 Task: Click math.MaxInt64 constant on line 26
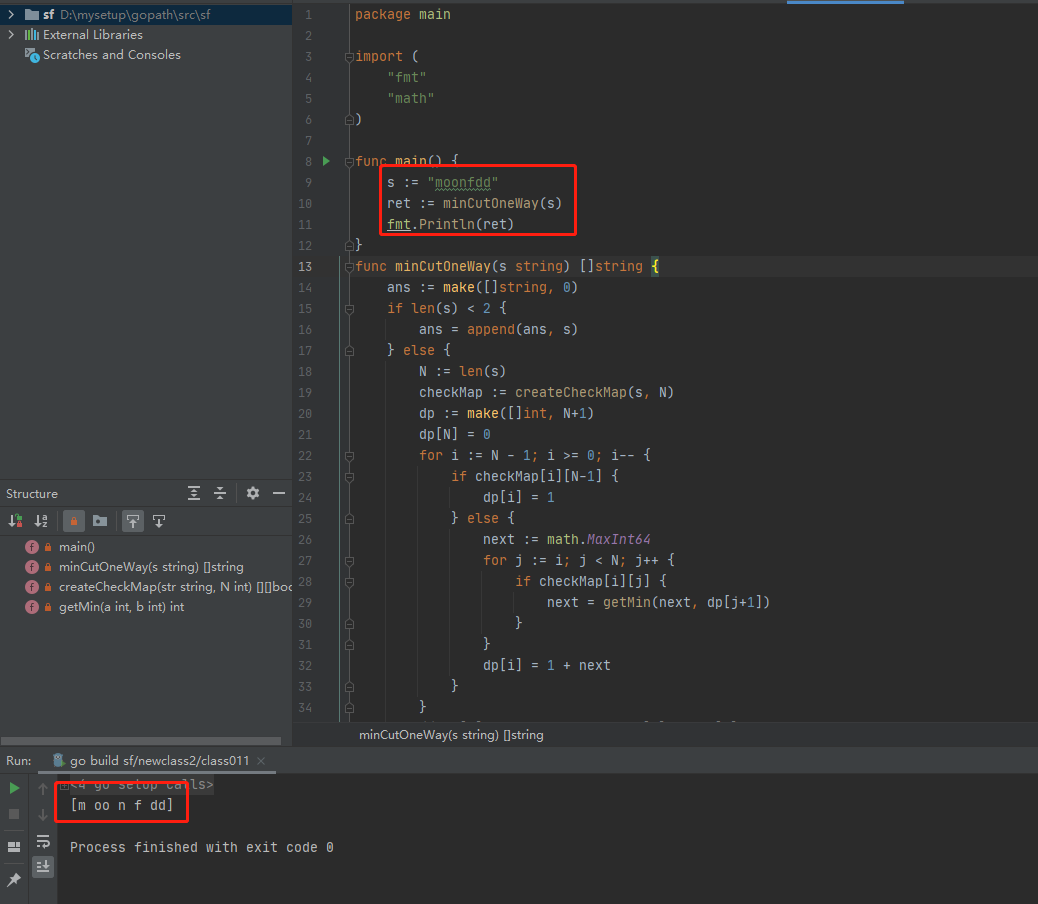tap(598, 539)
